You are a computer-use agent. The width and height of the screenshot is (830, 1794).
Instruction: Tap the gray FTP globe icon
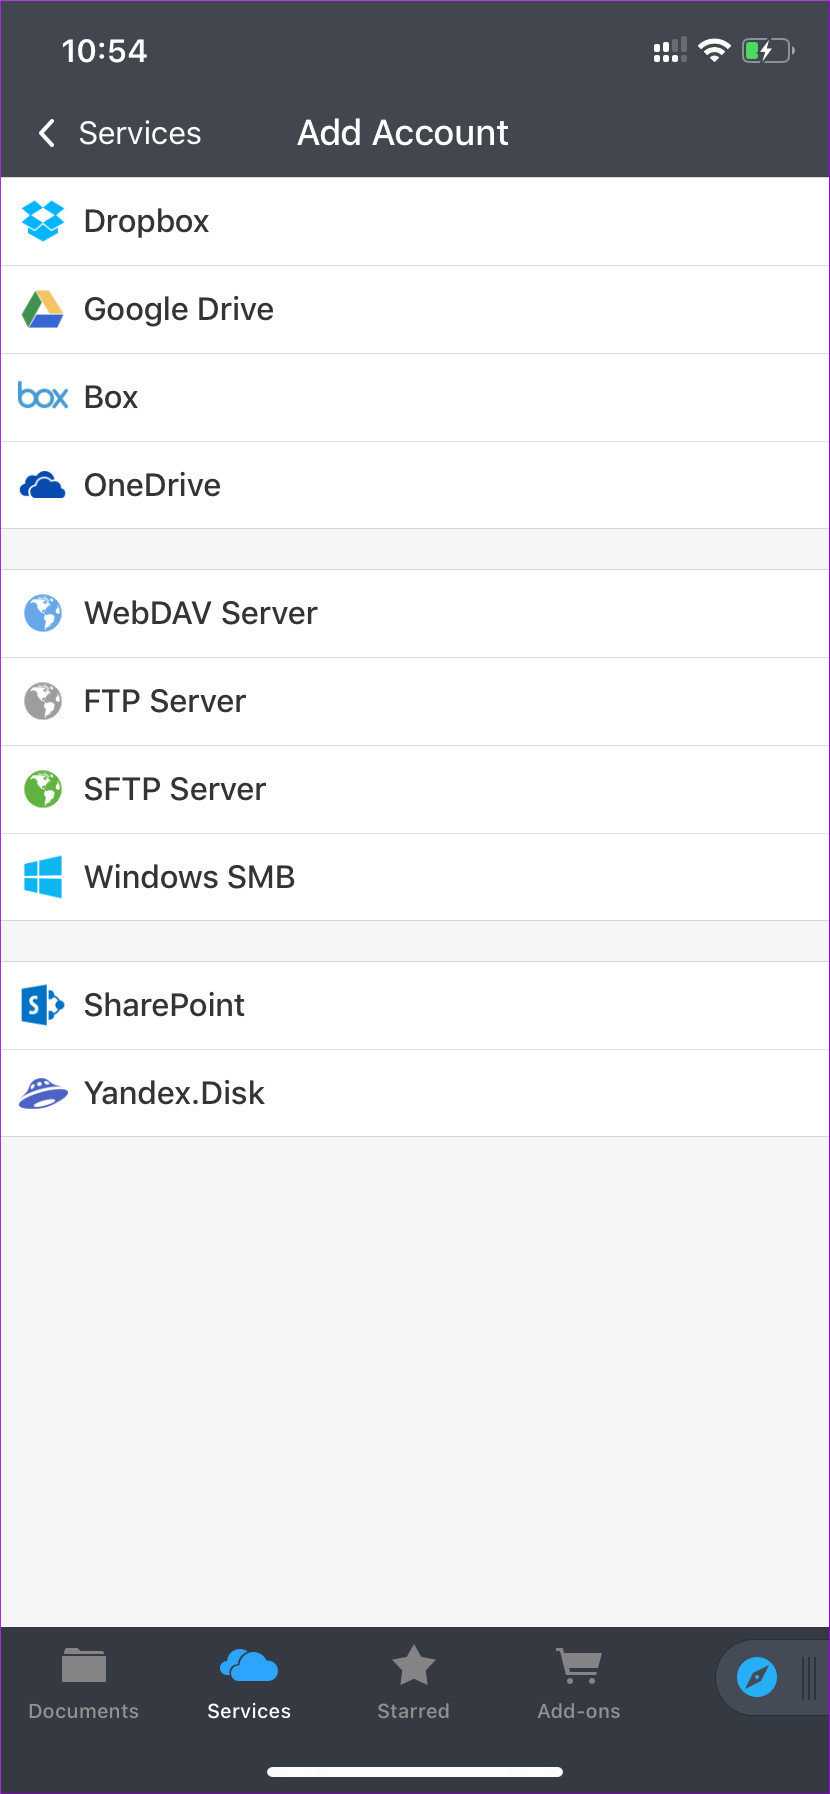43,701
